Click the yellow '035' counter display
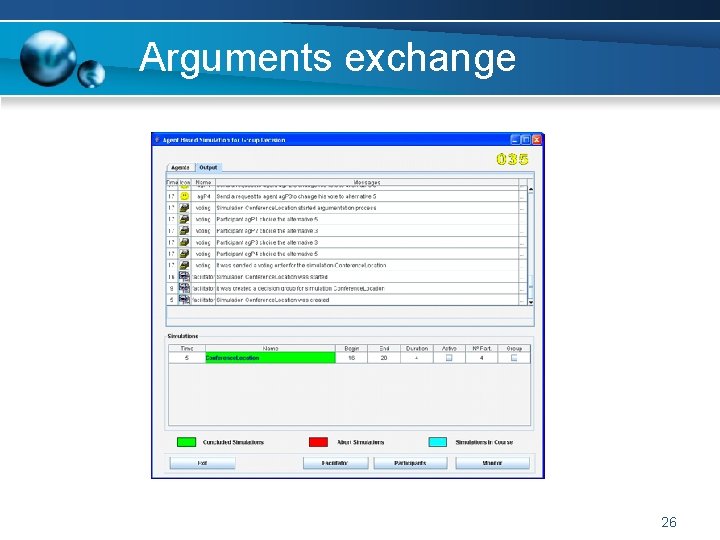 tap(512, 159)
